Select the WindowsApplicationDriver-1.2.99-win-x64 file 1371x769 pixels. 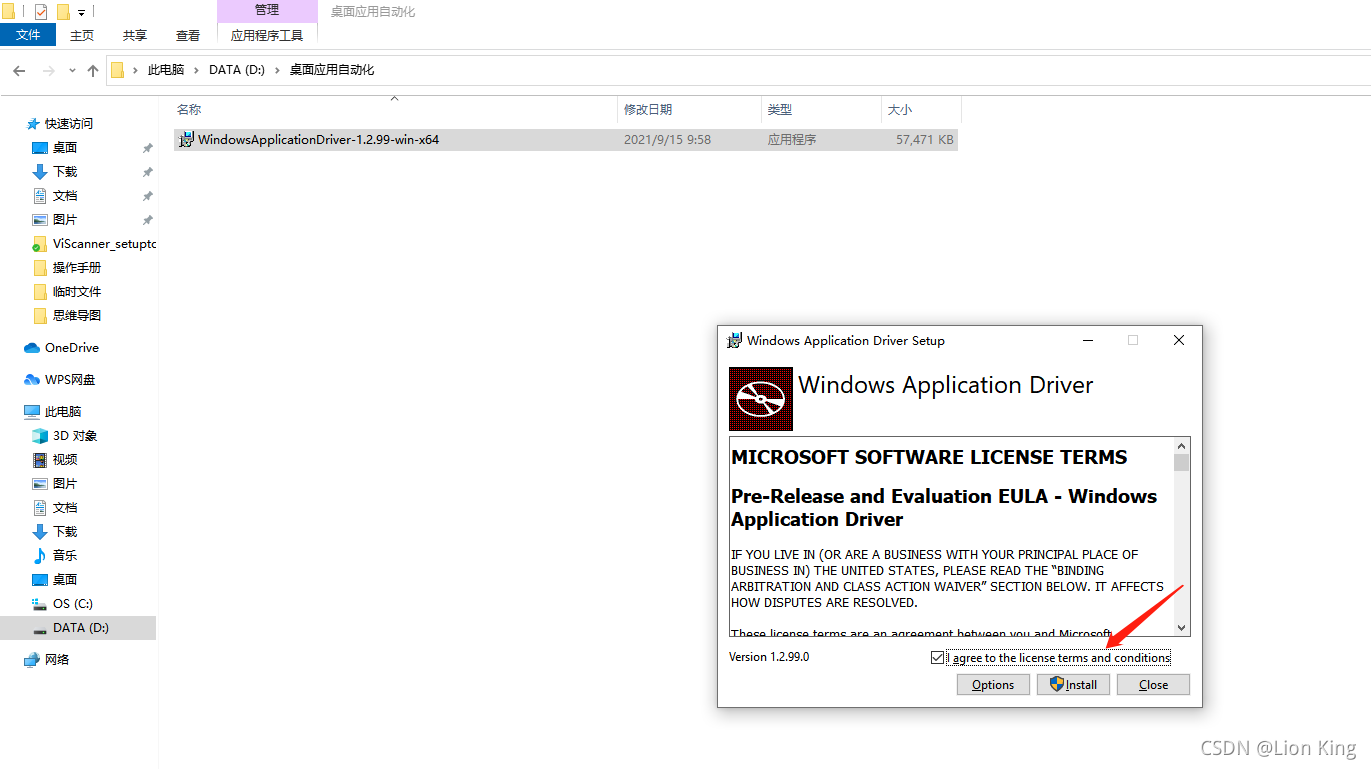[x=566, y=140]
